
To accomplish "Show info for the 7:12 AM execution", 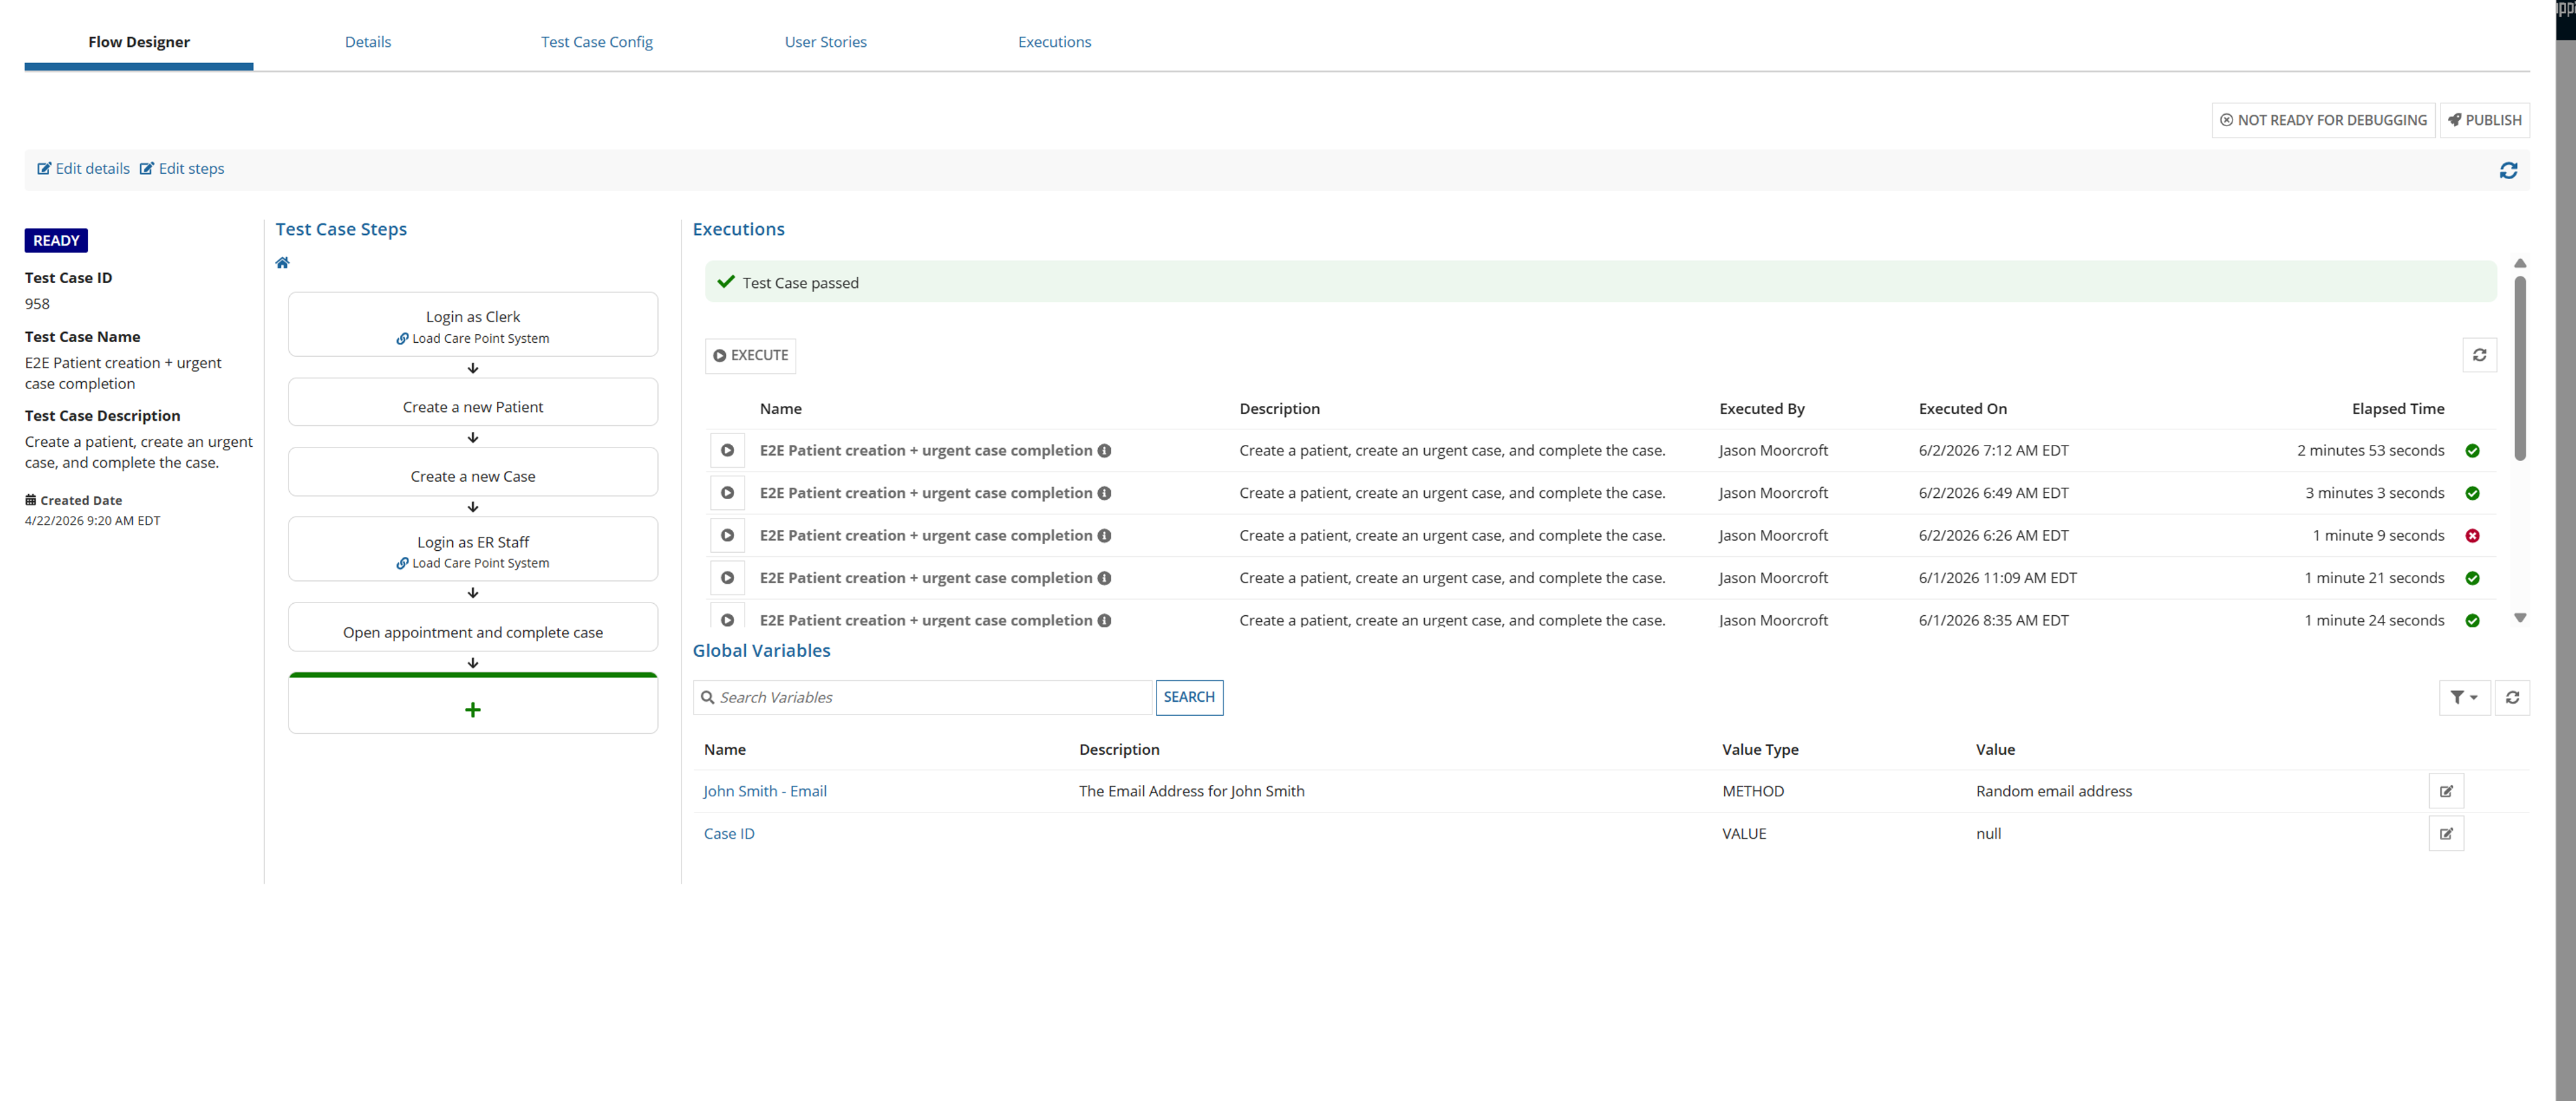I will [1104, 450].
